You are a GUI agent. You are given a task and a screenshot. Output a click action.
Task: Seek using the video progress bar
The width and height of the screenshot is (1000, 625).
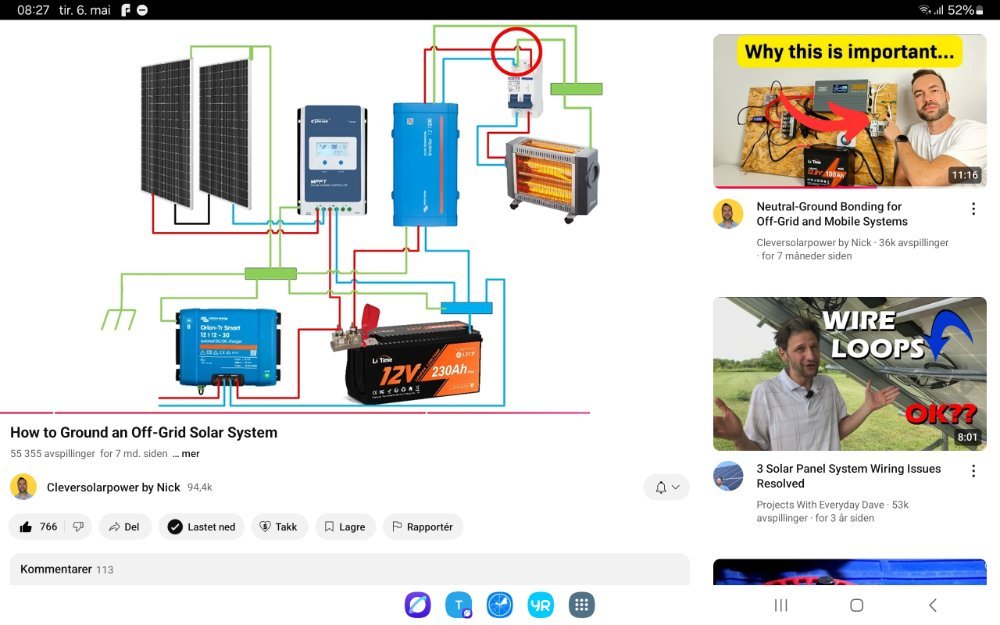295,413
